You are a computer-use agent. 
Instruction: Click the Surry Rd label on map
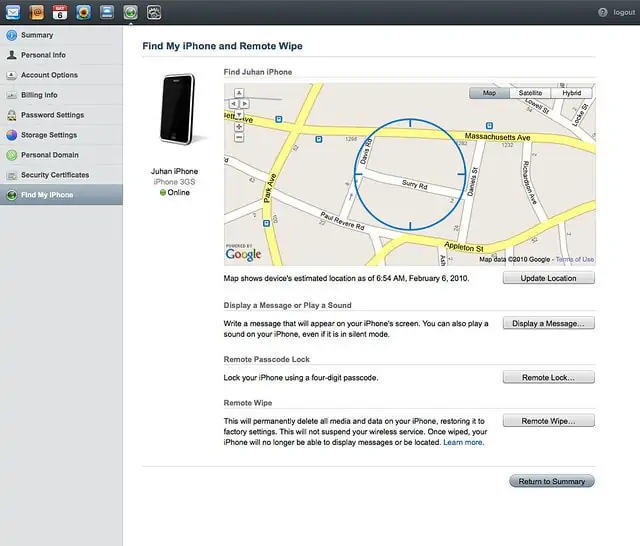415,185
